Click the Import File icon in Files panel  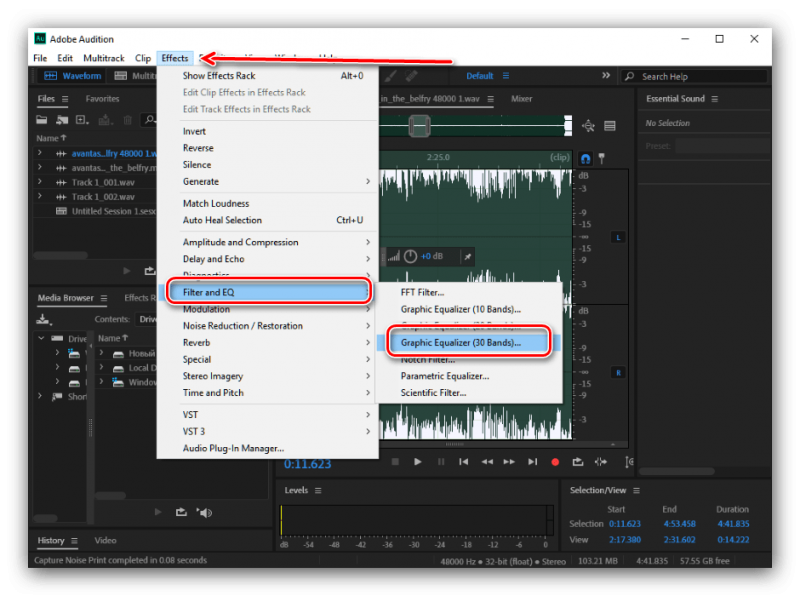(62, 120)
